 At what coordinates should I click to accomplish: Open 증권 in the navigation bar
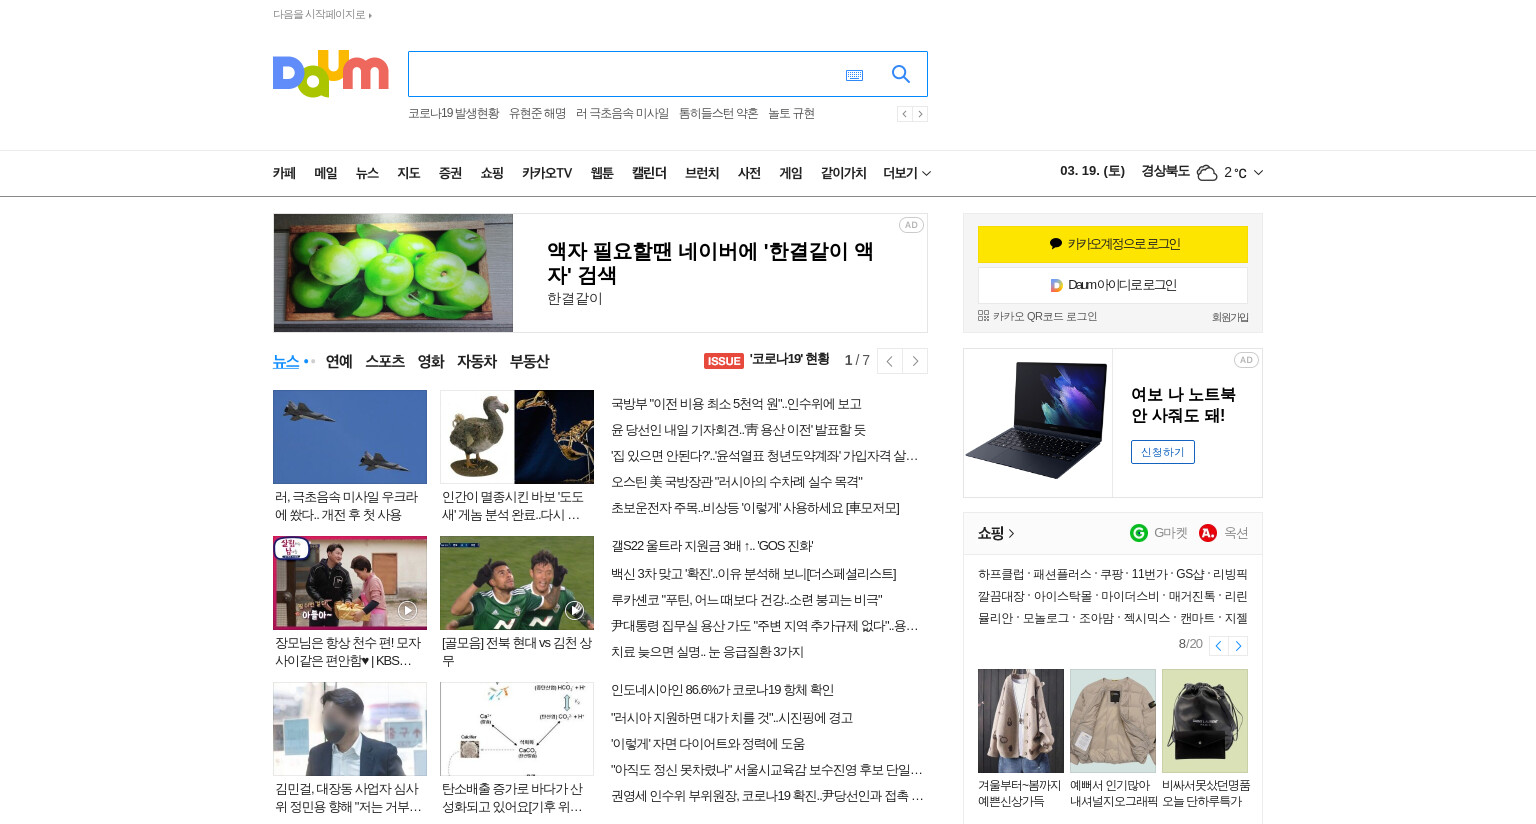(x=450, y=173)
